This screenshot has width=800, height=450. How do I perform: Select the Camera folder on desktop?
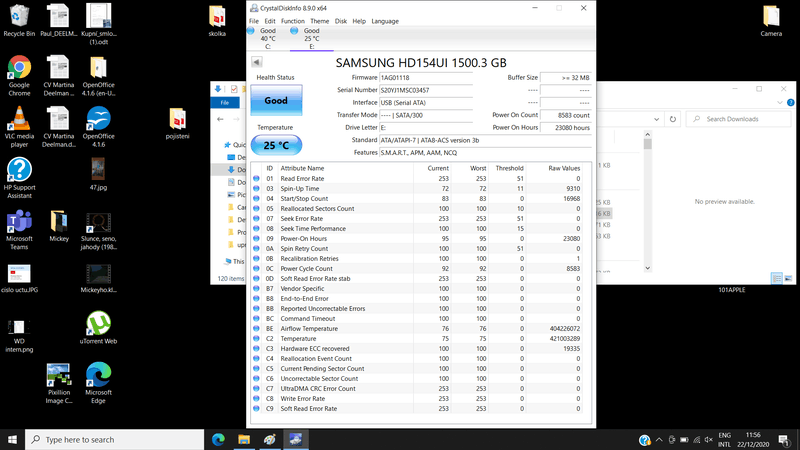click(x=771, y=20)
